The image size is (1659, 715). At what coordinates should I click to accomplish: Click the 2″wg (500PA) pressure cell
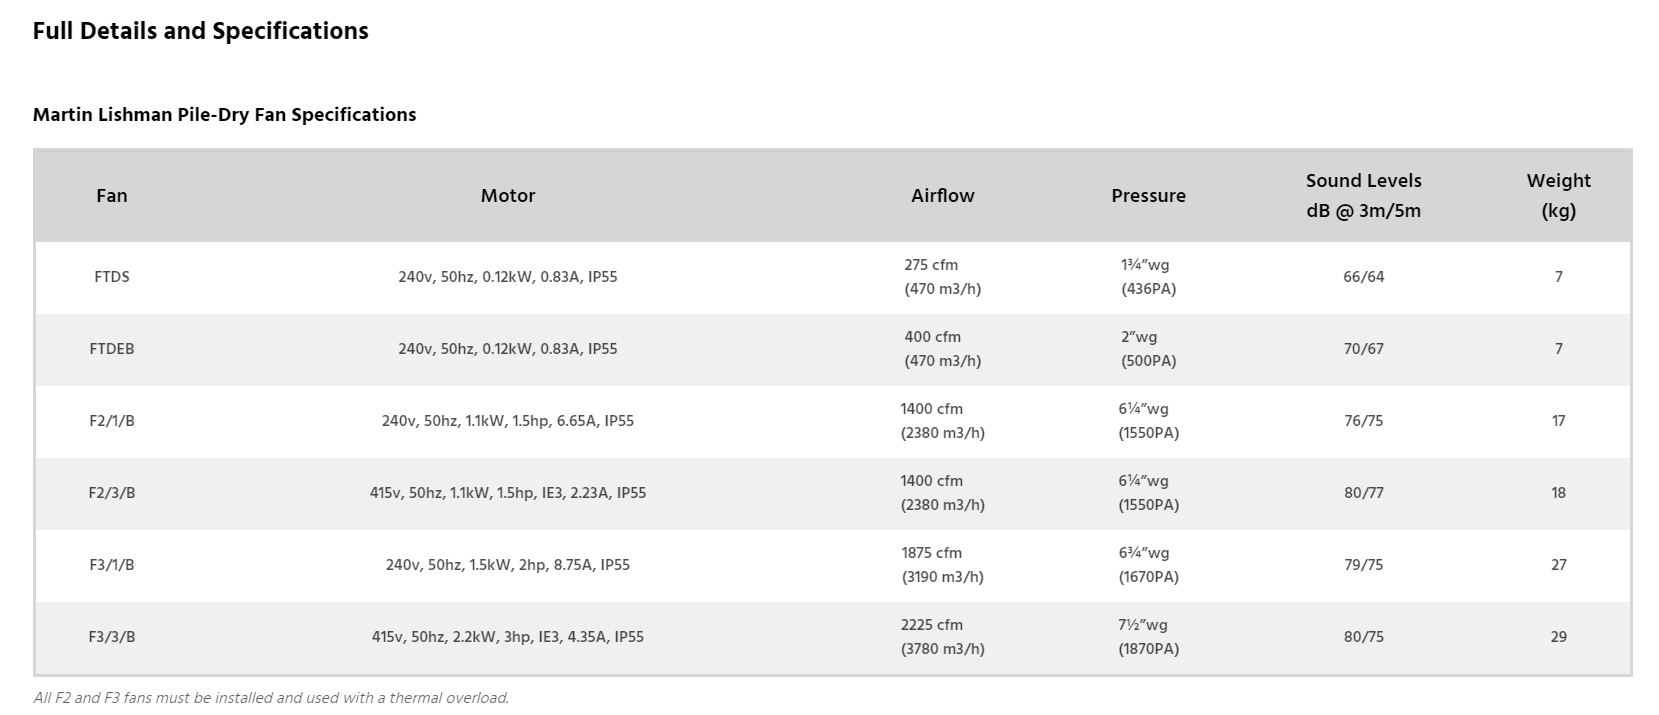point(1148,349)
